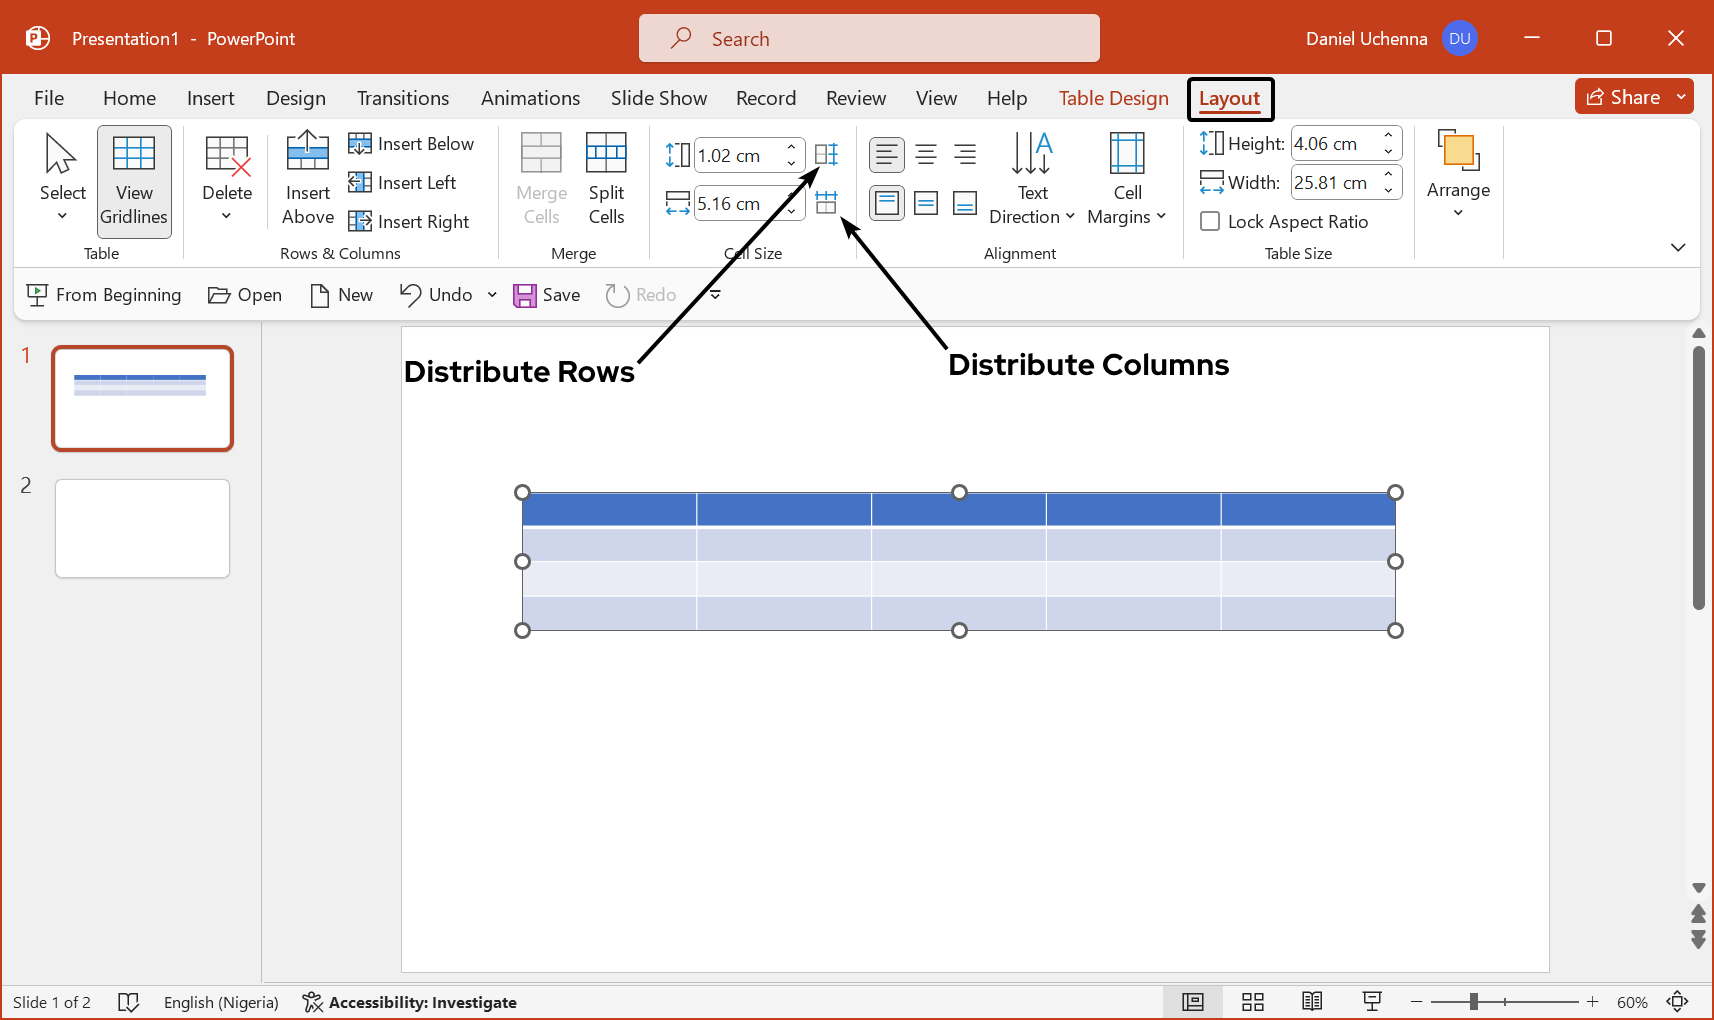Switch to the Table Design tab
Screen dimensions: 1714x1020
click(x=1113, y=98)
